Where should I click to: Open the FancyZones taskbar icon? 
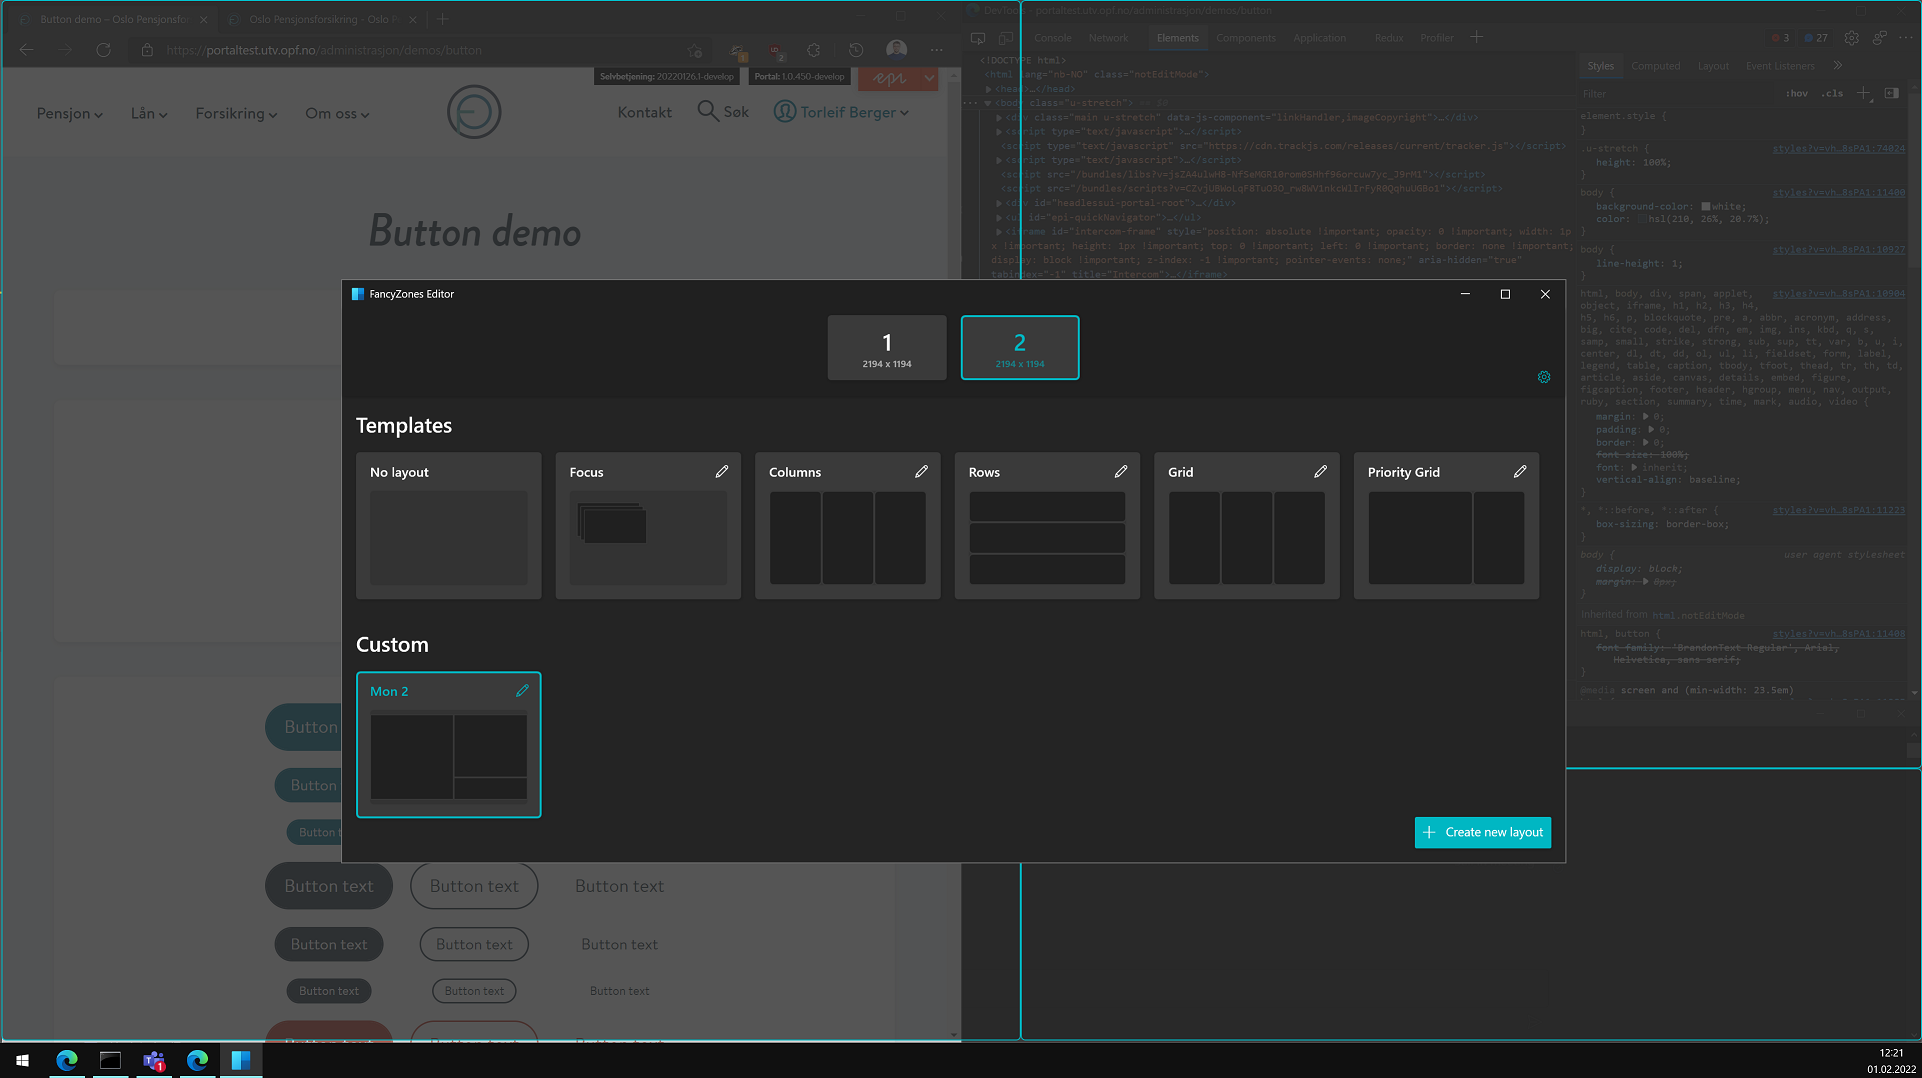[241, 1060]
